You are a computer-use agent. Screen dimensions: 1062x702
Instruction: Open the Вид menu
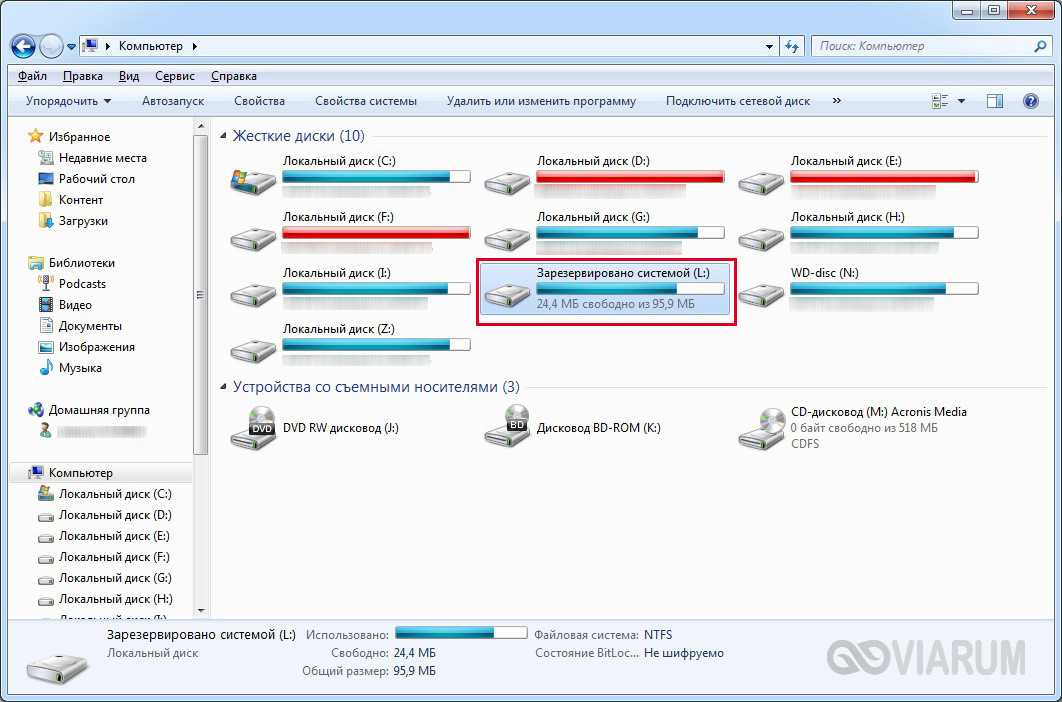129,76
